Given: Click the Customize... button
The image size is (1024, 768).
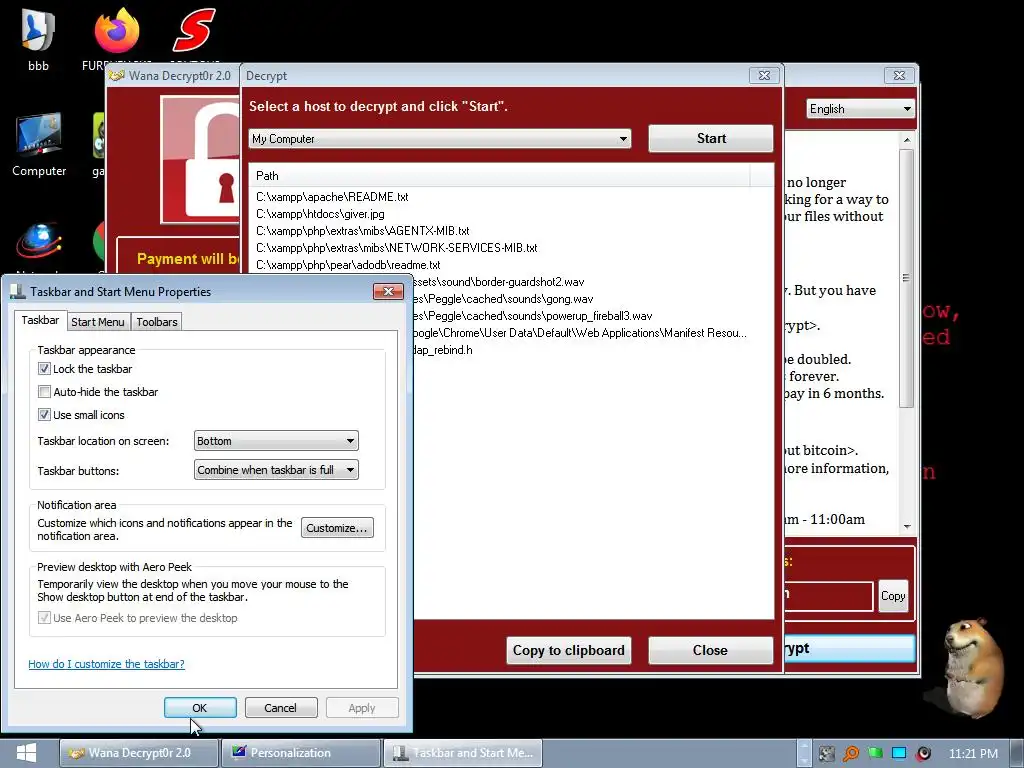Looking at the screenshot, I should 337,528.
